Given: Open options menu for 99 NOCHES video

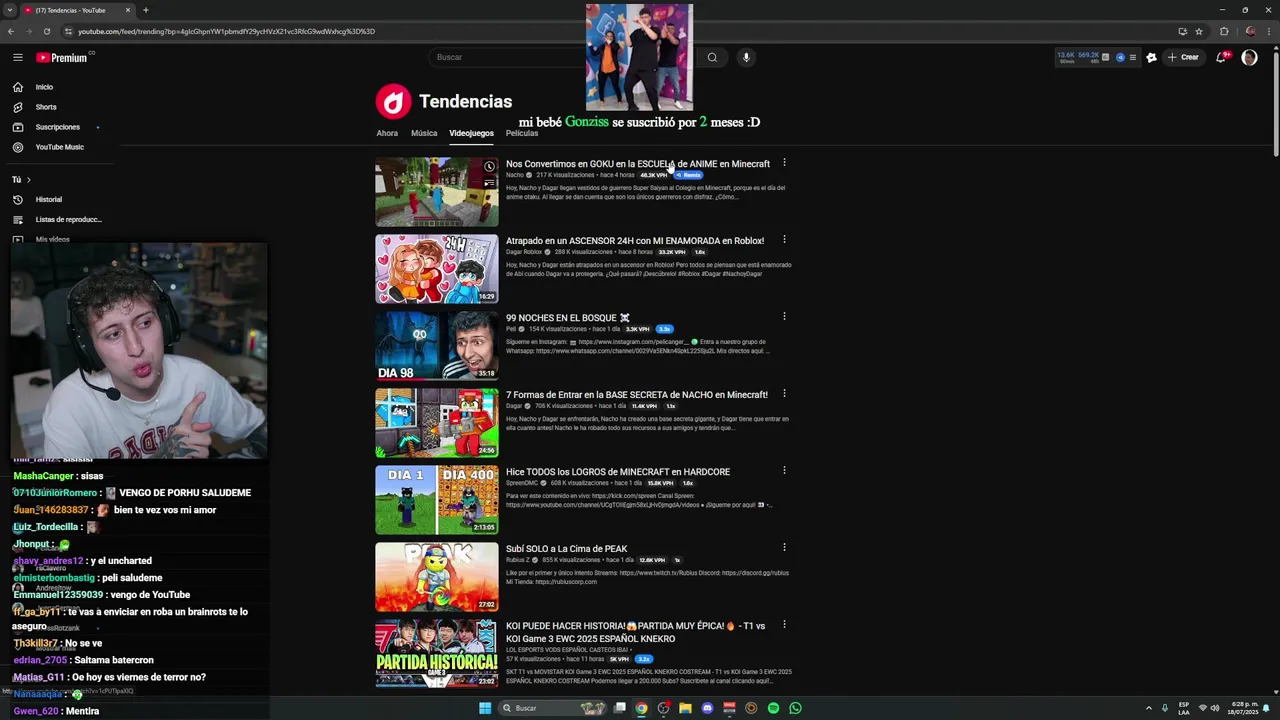Looking at the screenshot, I should (784, 316).
